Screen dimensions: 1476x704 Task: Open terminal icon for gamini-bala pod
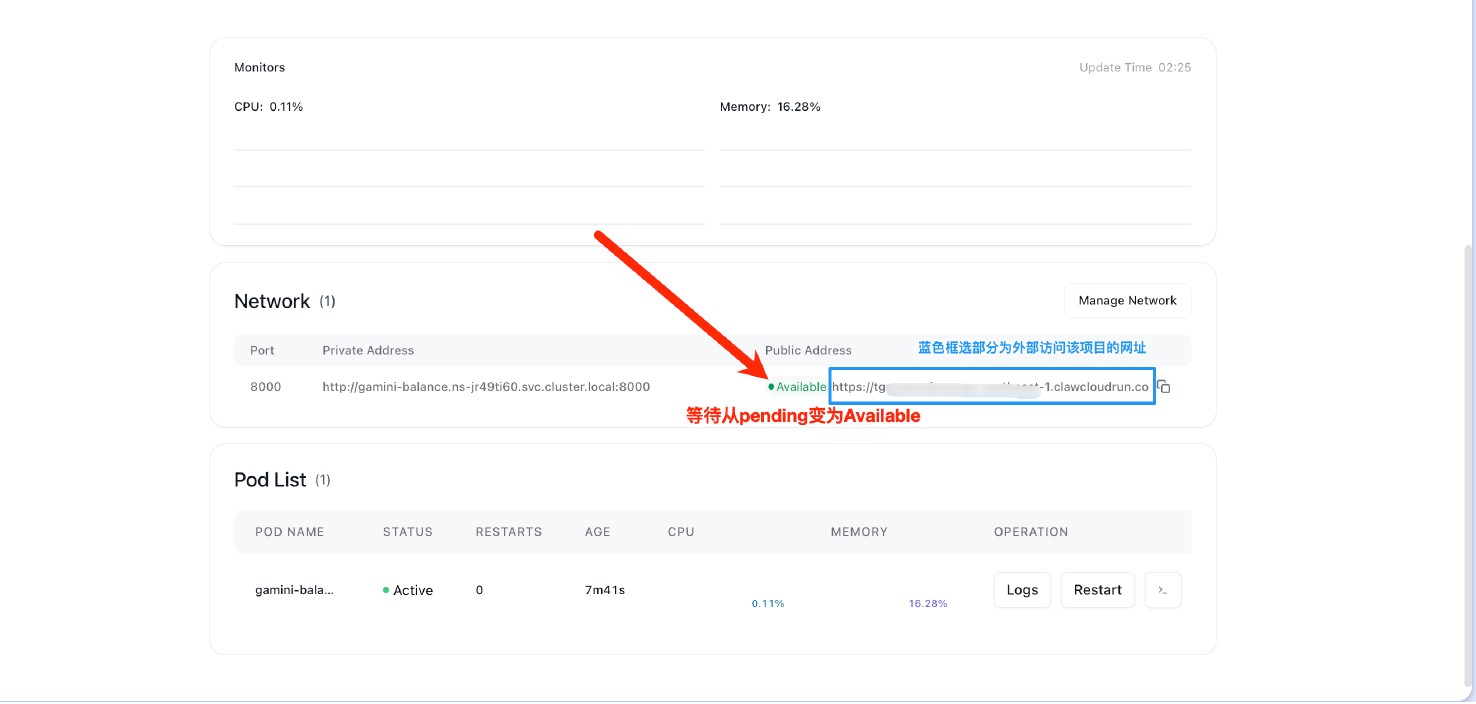click(1163, 590)
